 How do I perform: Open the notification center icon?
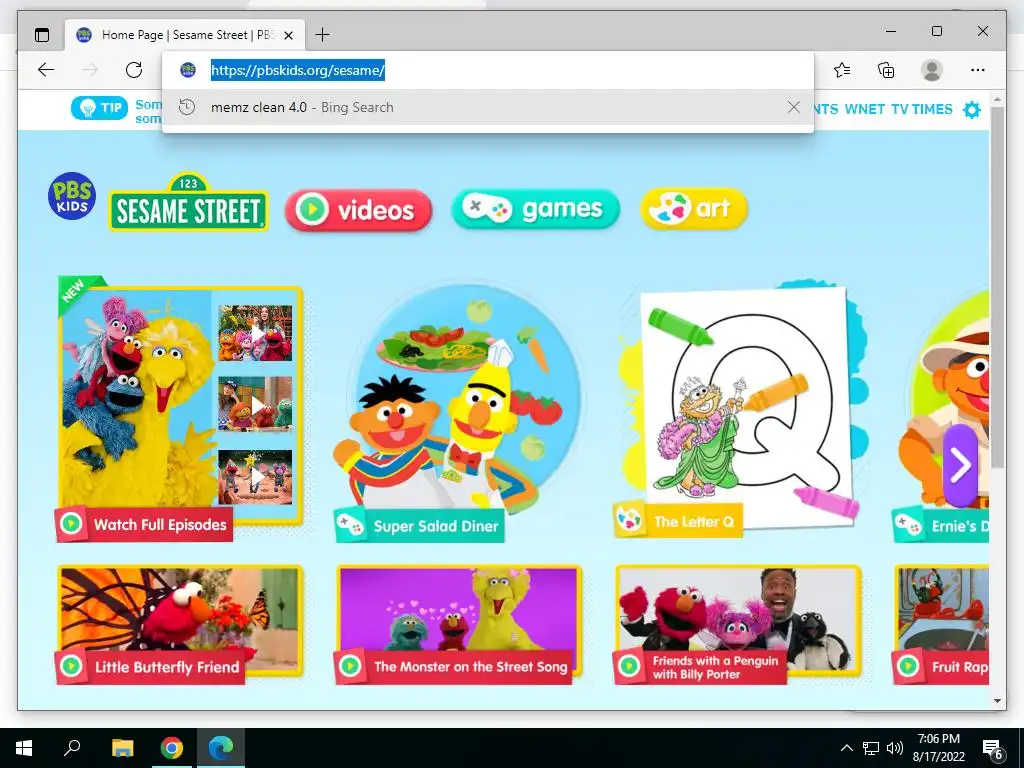993,750
